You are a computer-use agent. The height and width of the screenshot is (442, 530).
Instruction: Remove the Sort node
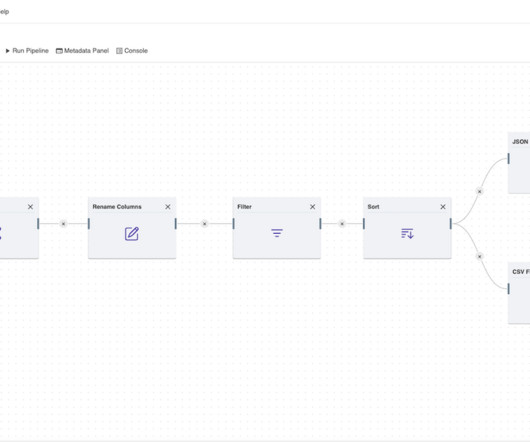pos(443,207)
